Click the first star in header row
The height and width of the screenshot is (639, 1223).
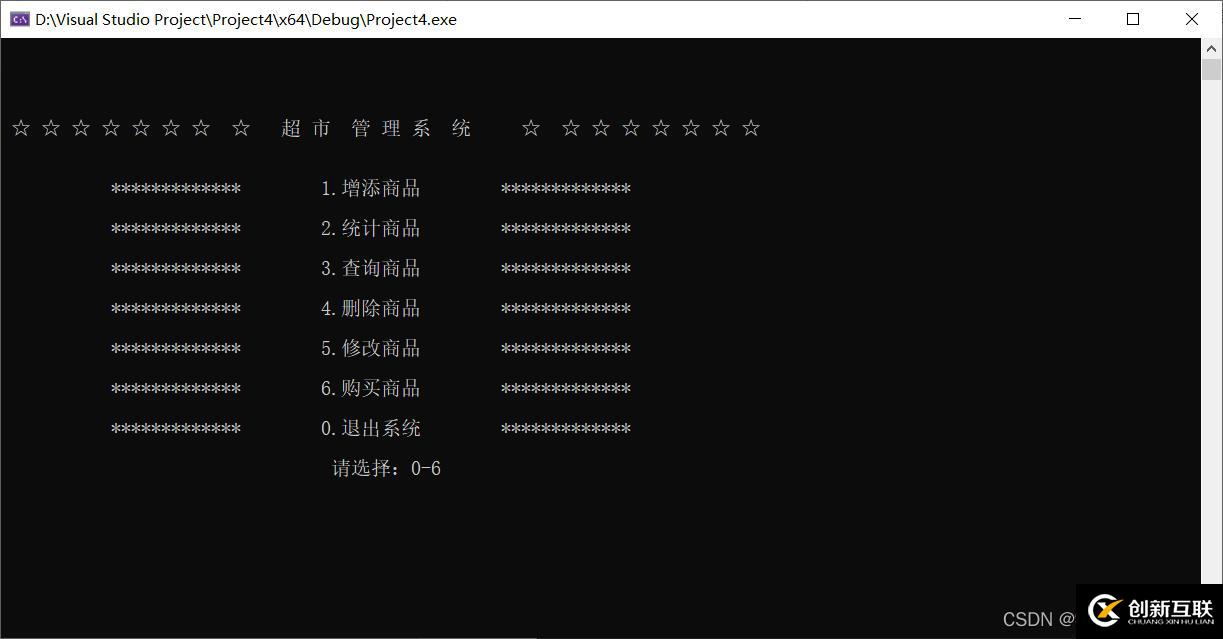pos(21,128)
